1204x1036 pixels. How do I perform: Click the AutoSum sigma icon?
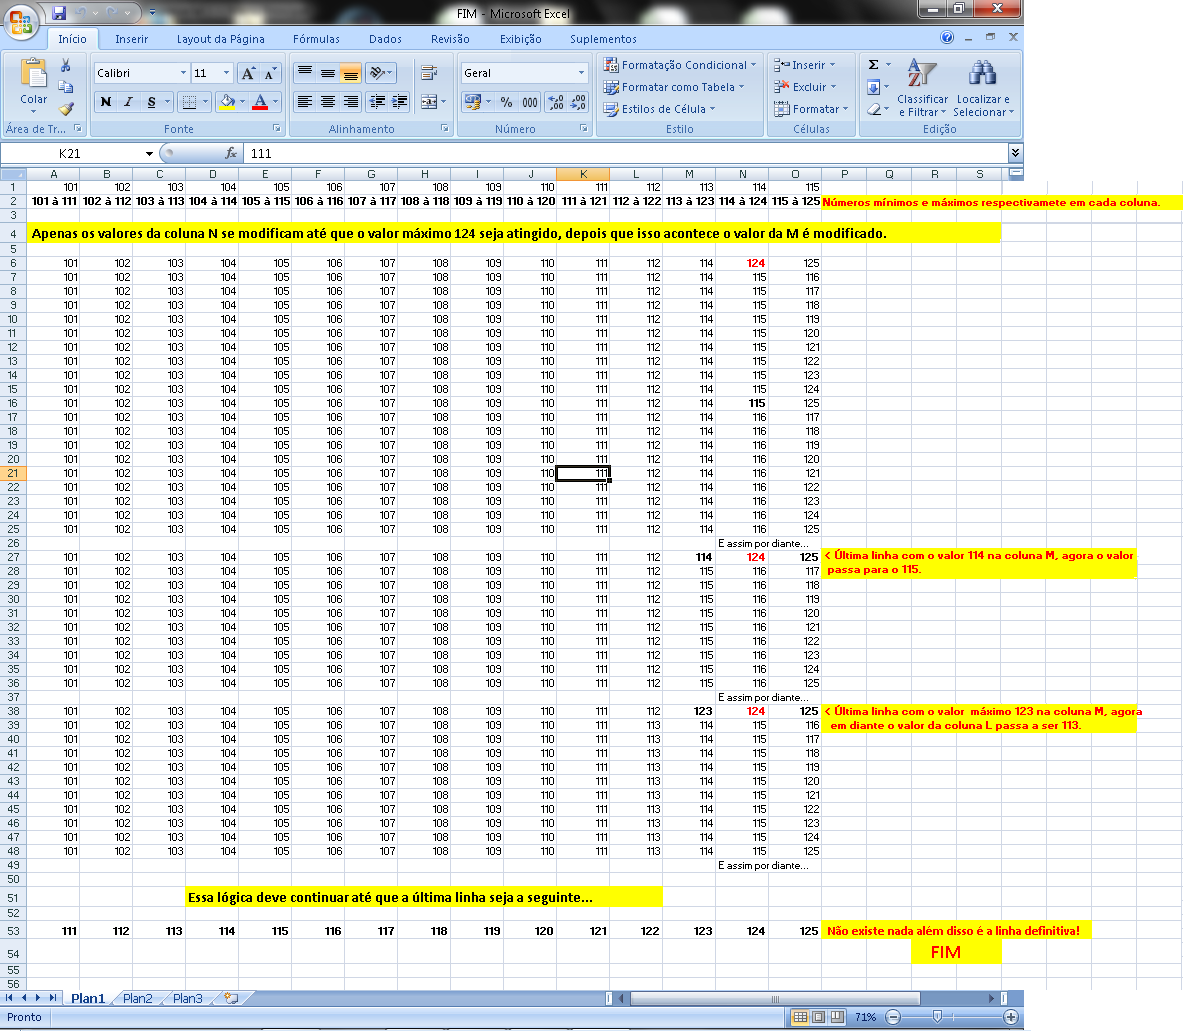coord(873,65)
